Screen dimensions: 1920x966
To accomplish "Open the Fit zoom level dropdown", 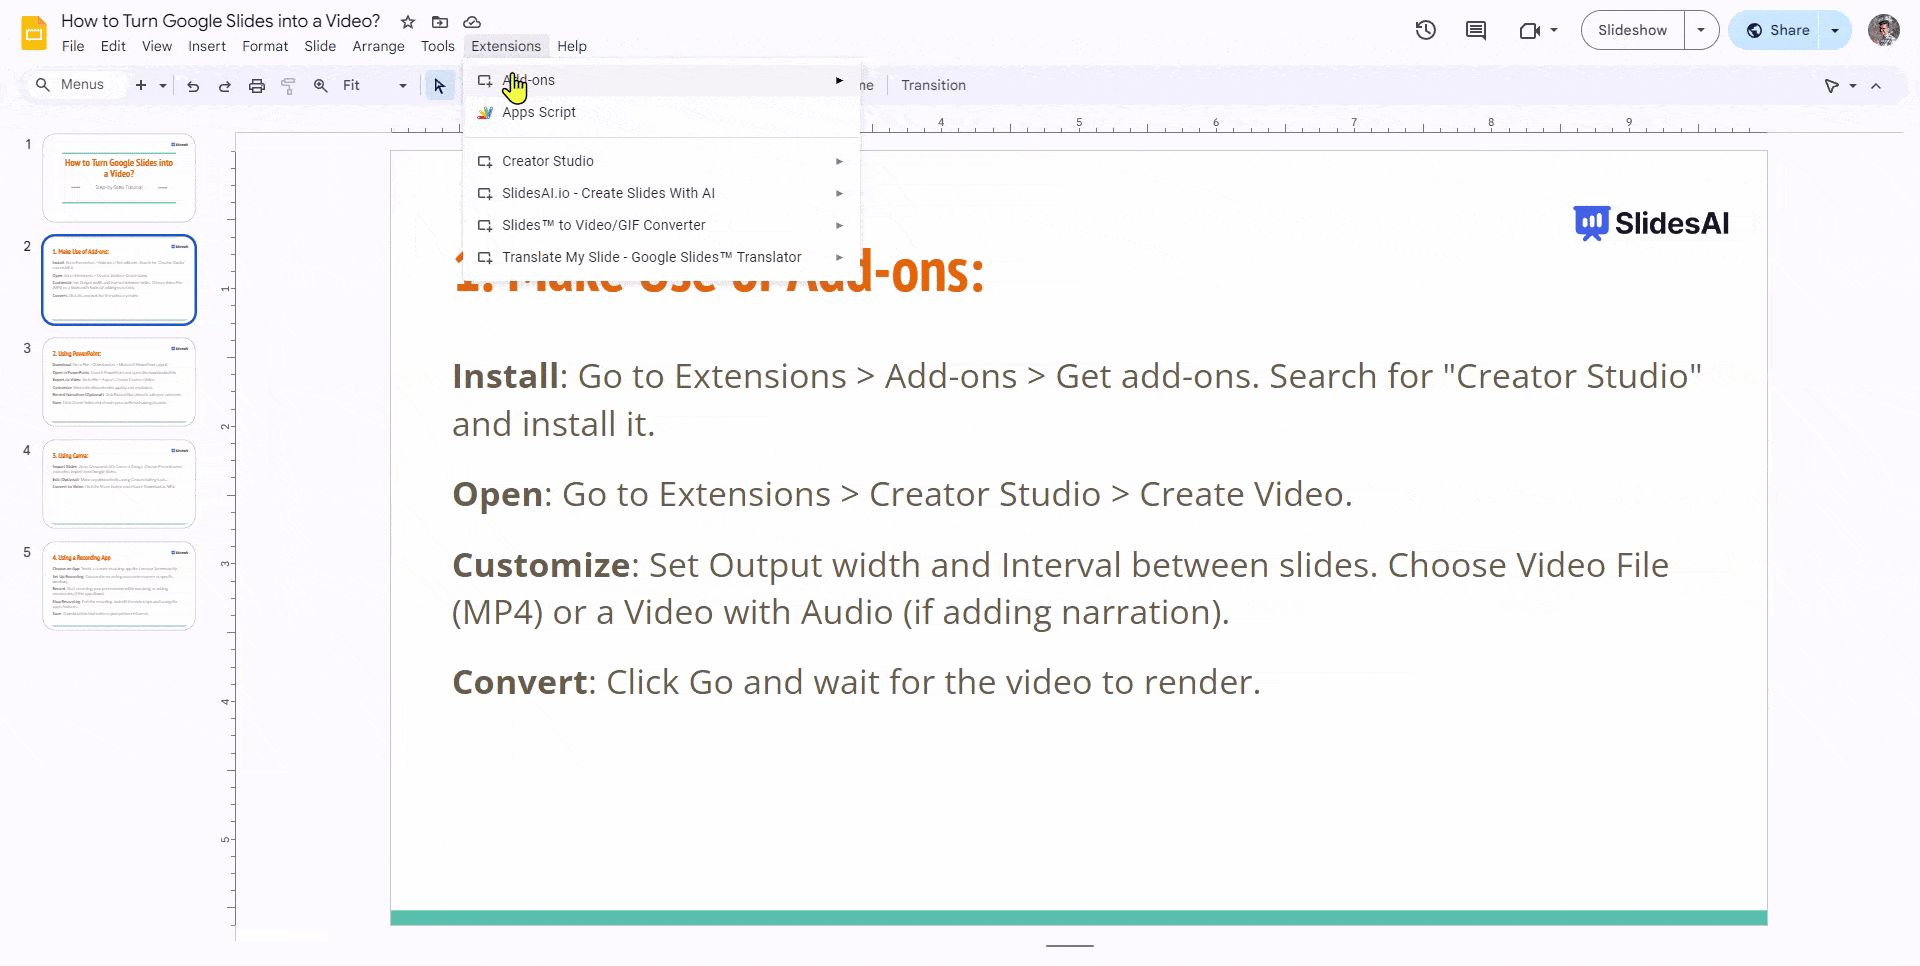I will point(403,85).
